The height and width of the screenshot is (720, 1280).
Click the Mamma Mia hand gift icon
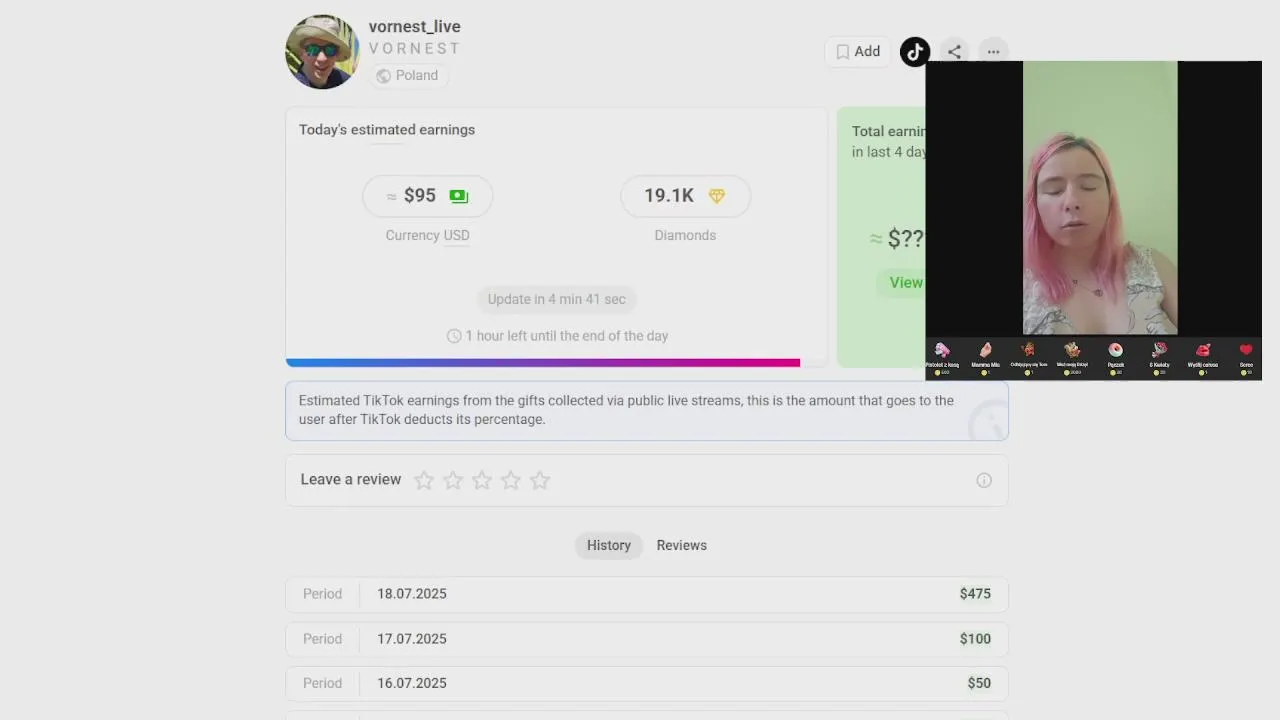pyautogui.click(x=985, y=350)
